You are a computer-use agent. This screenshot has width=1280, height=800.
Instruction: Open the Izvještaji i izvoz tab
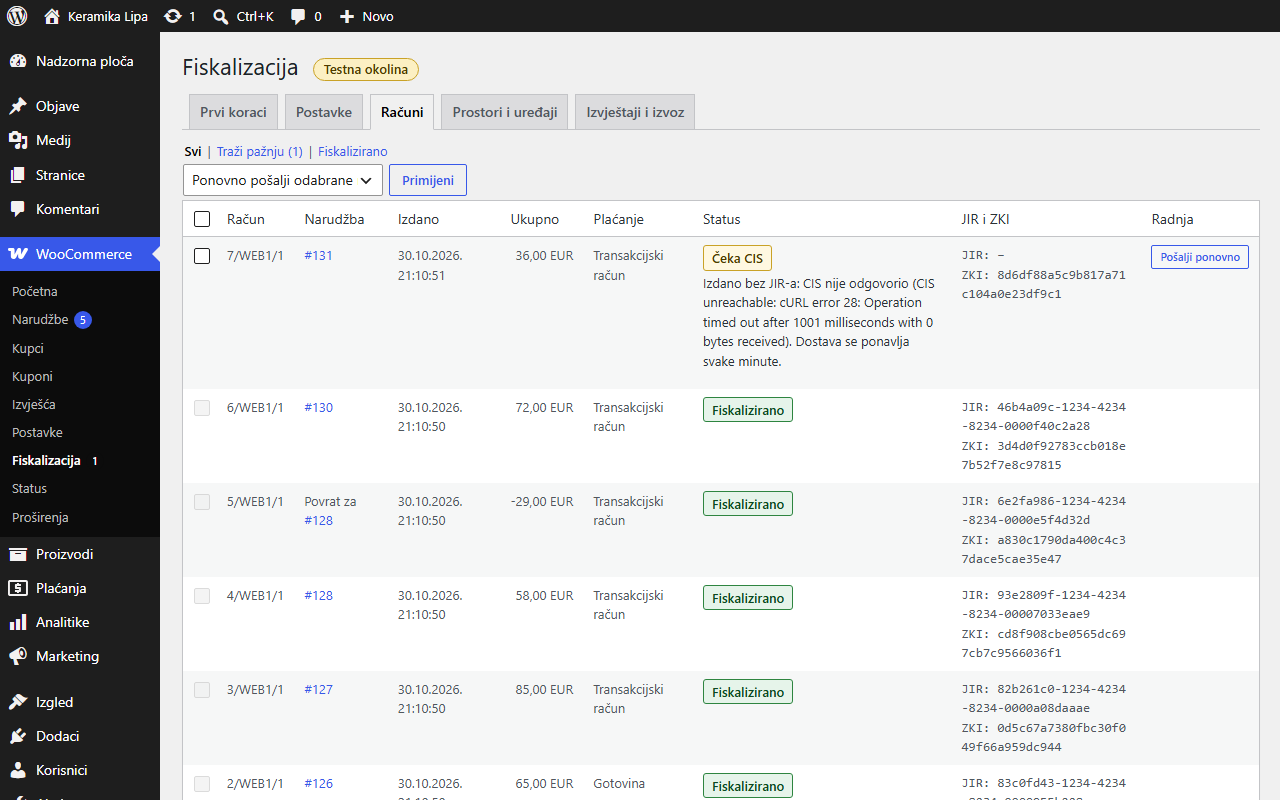pyautogui.click(x=635, y=112)
